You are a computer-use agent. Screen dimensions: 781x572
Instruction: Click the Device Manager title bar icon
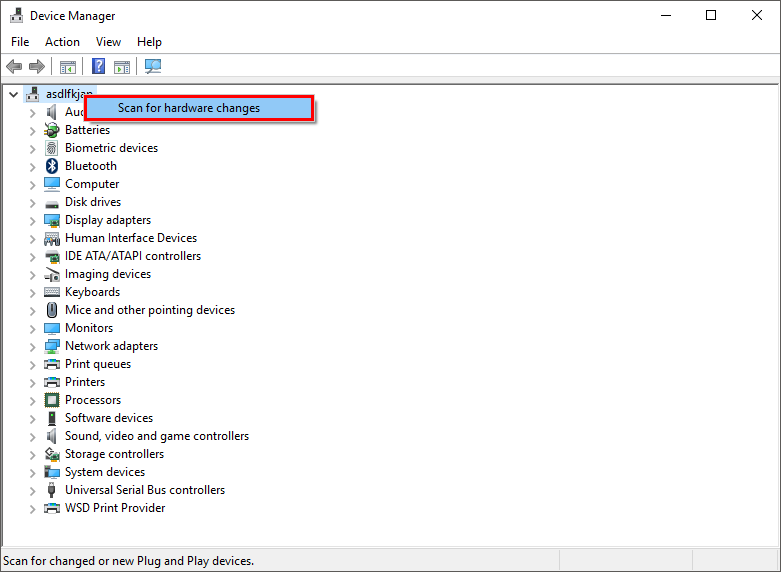pyautogui.click(x=16, y=16)
